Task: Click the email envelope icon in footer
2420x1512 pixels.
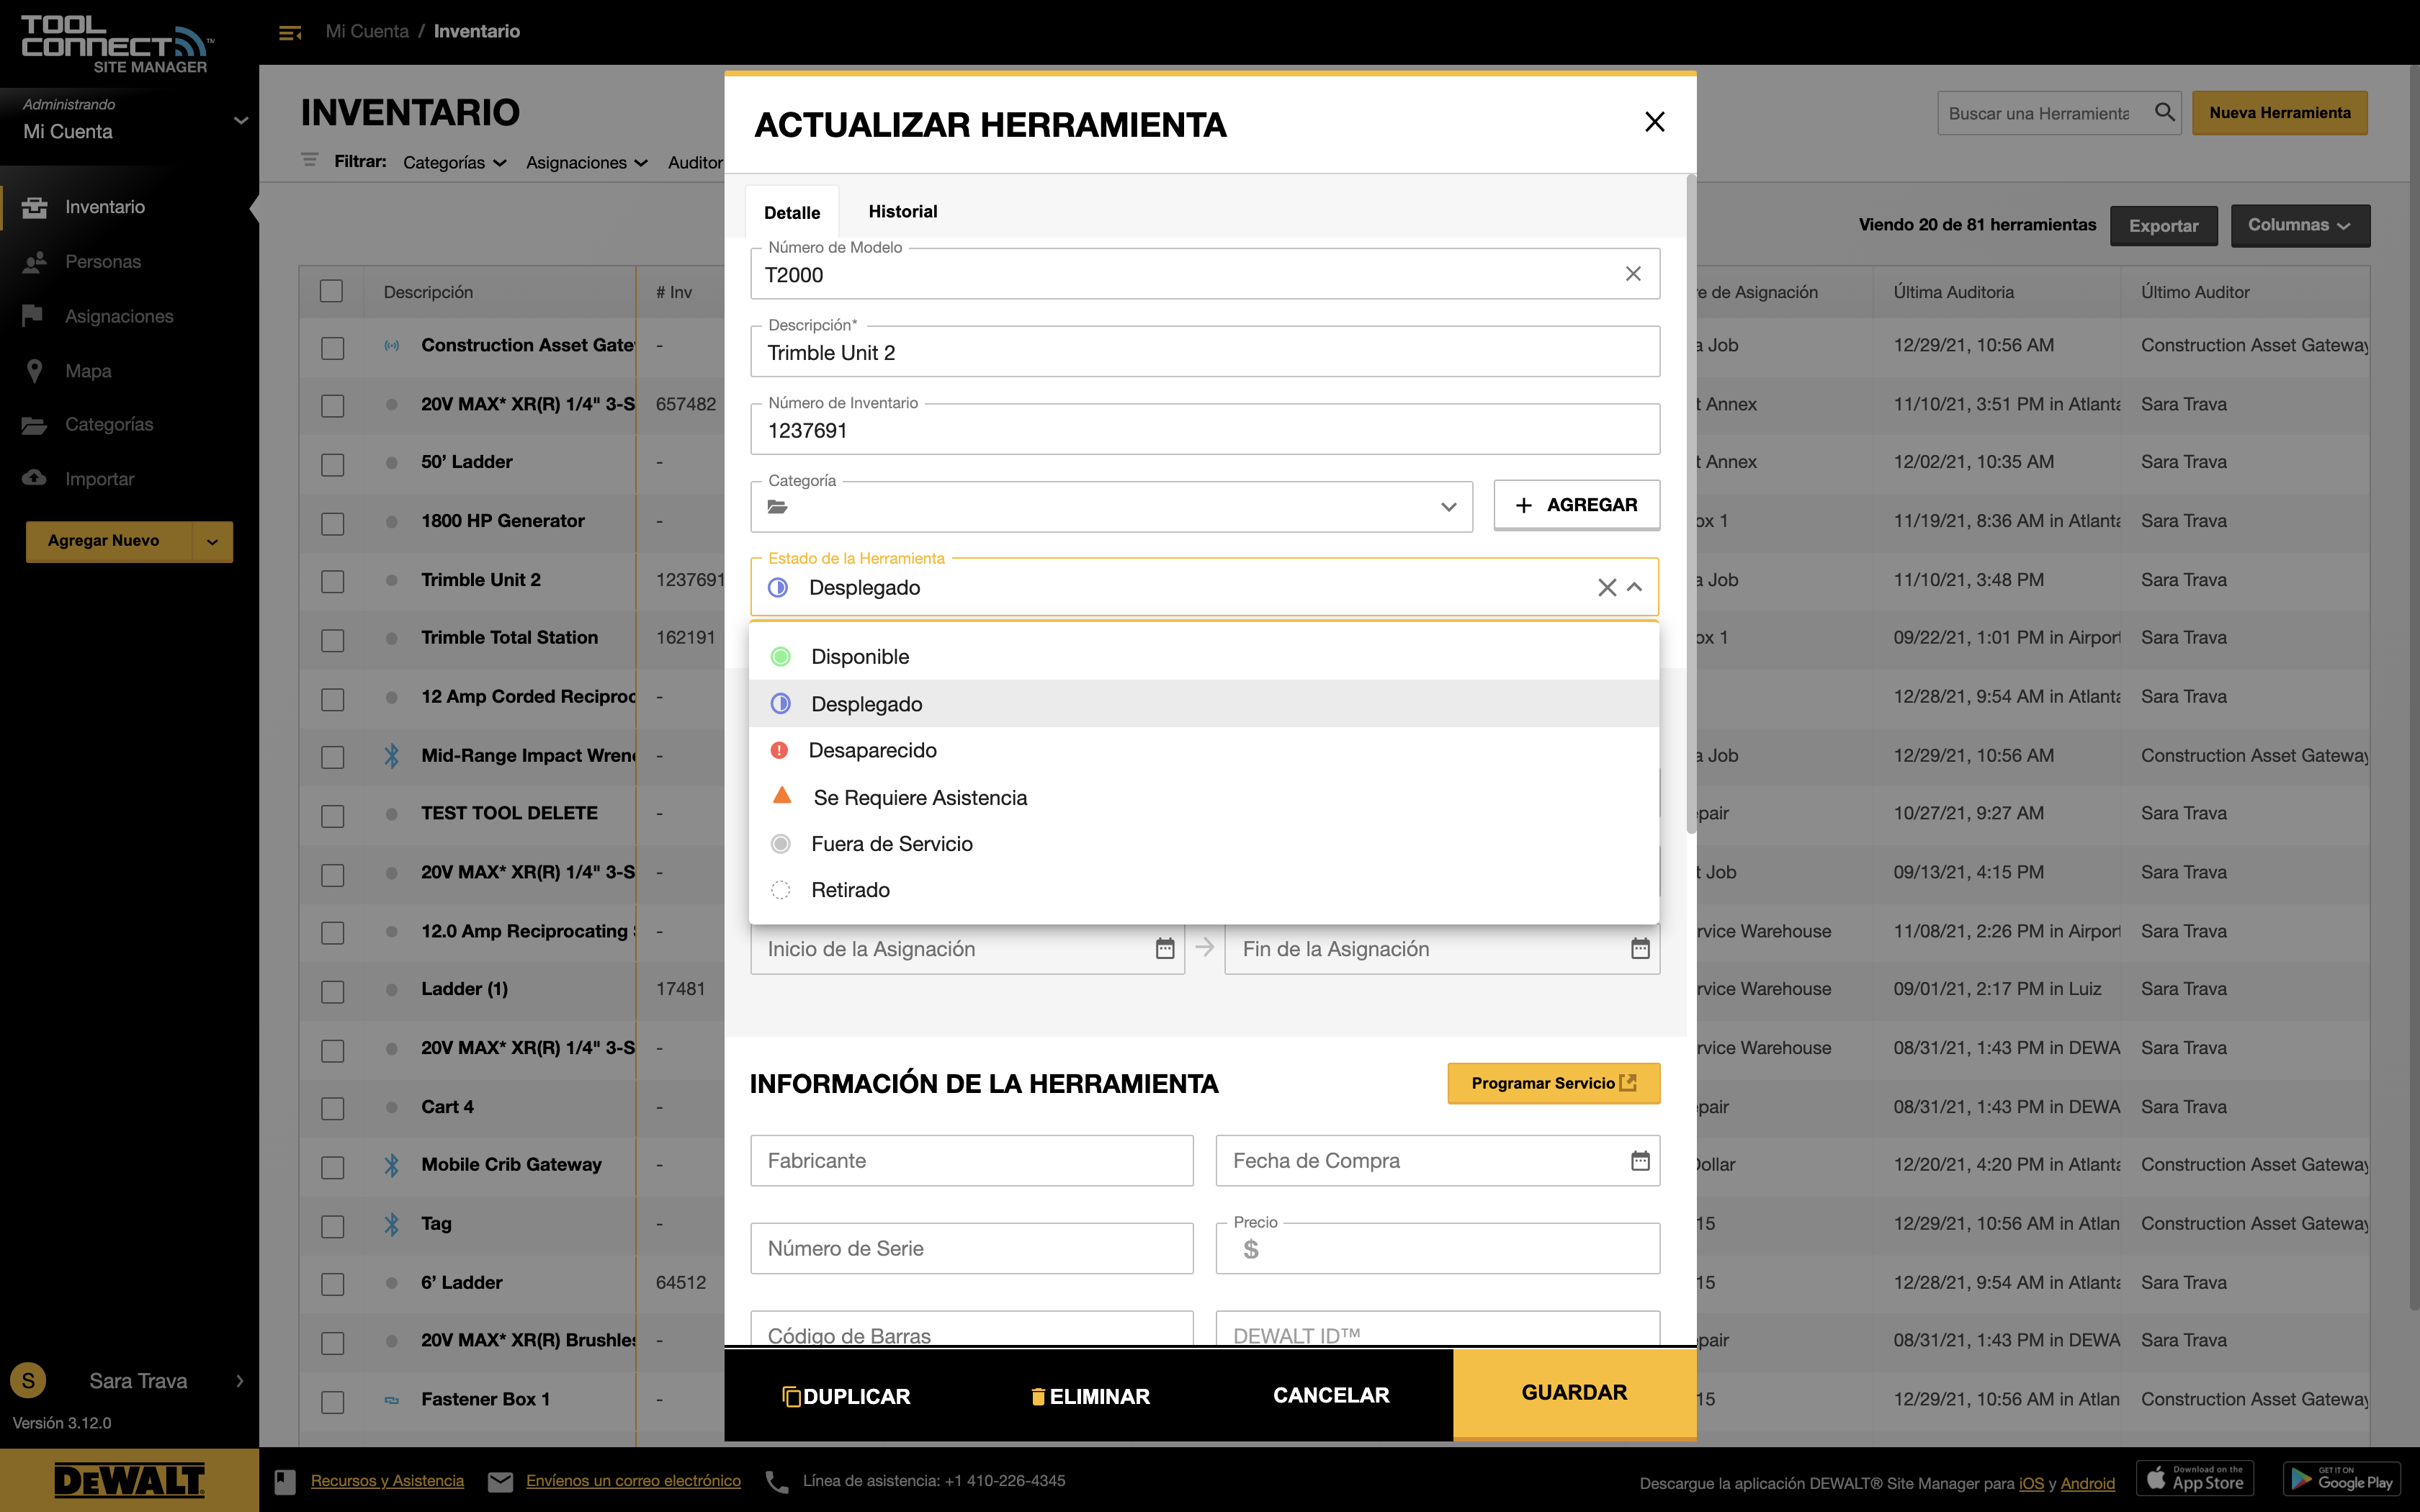Action: click(x=500, y=1481)
